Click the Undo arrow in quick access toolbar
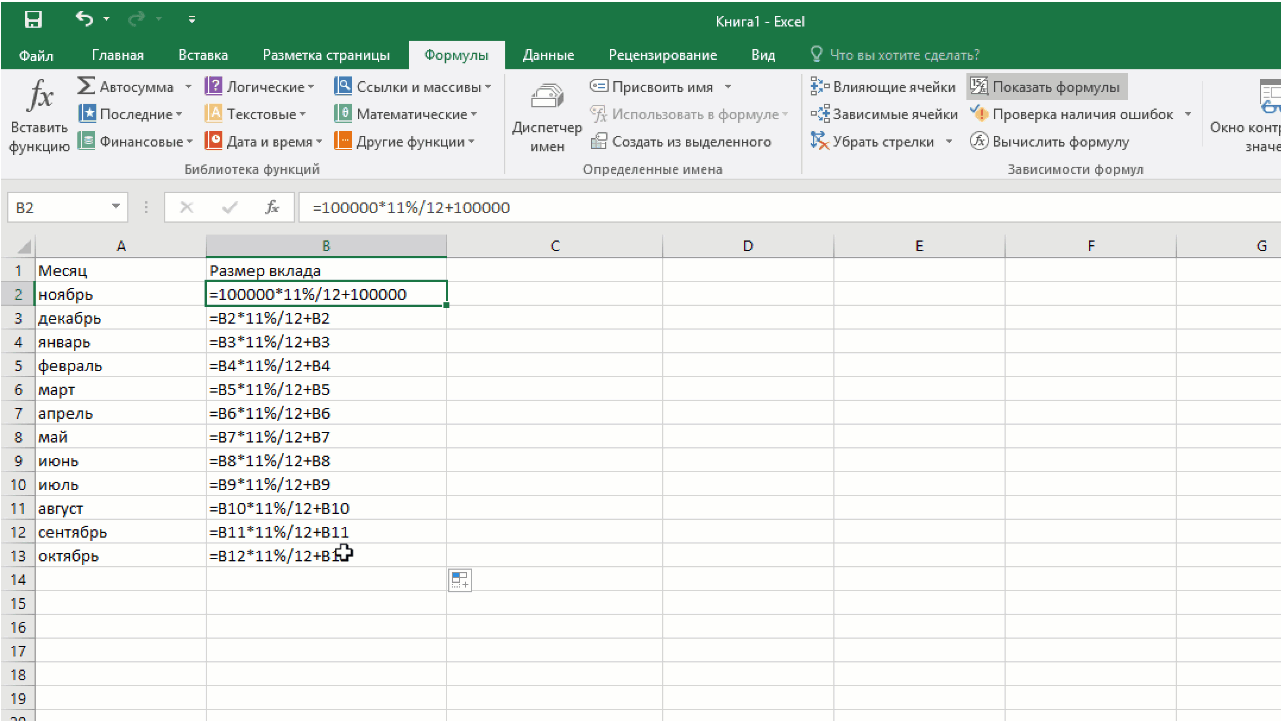1282x722 pixels. (x=86, y=20)
